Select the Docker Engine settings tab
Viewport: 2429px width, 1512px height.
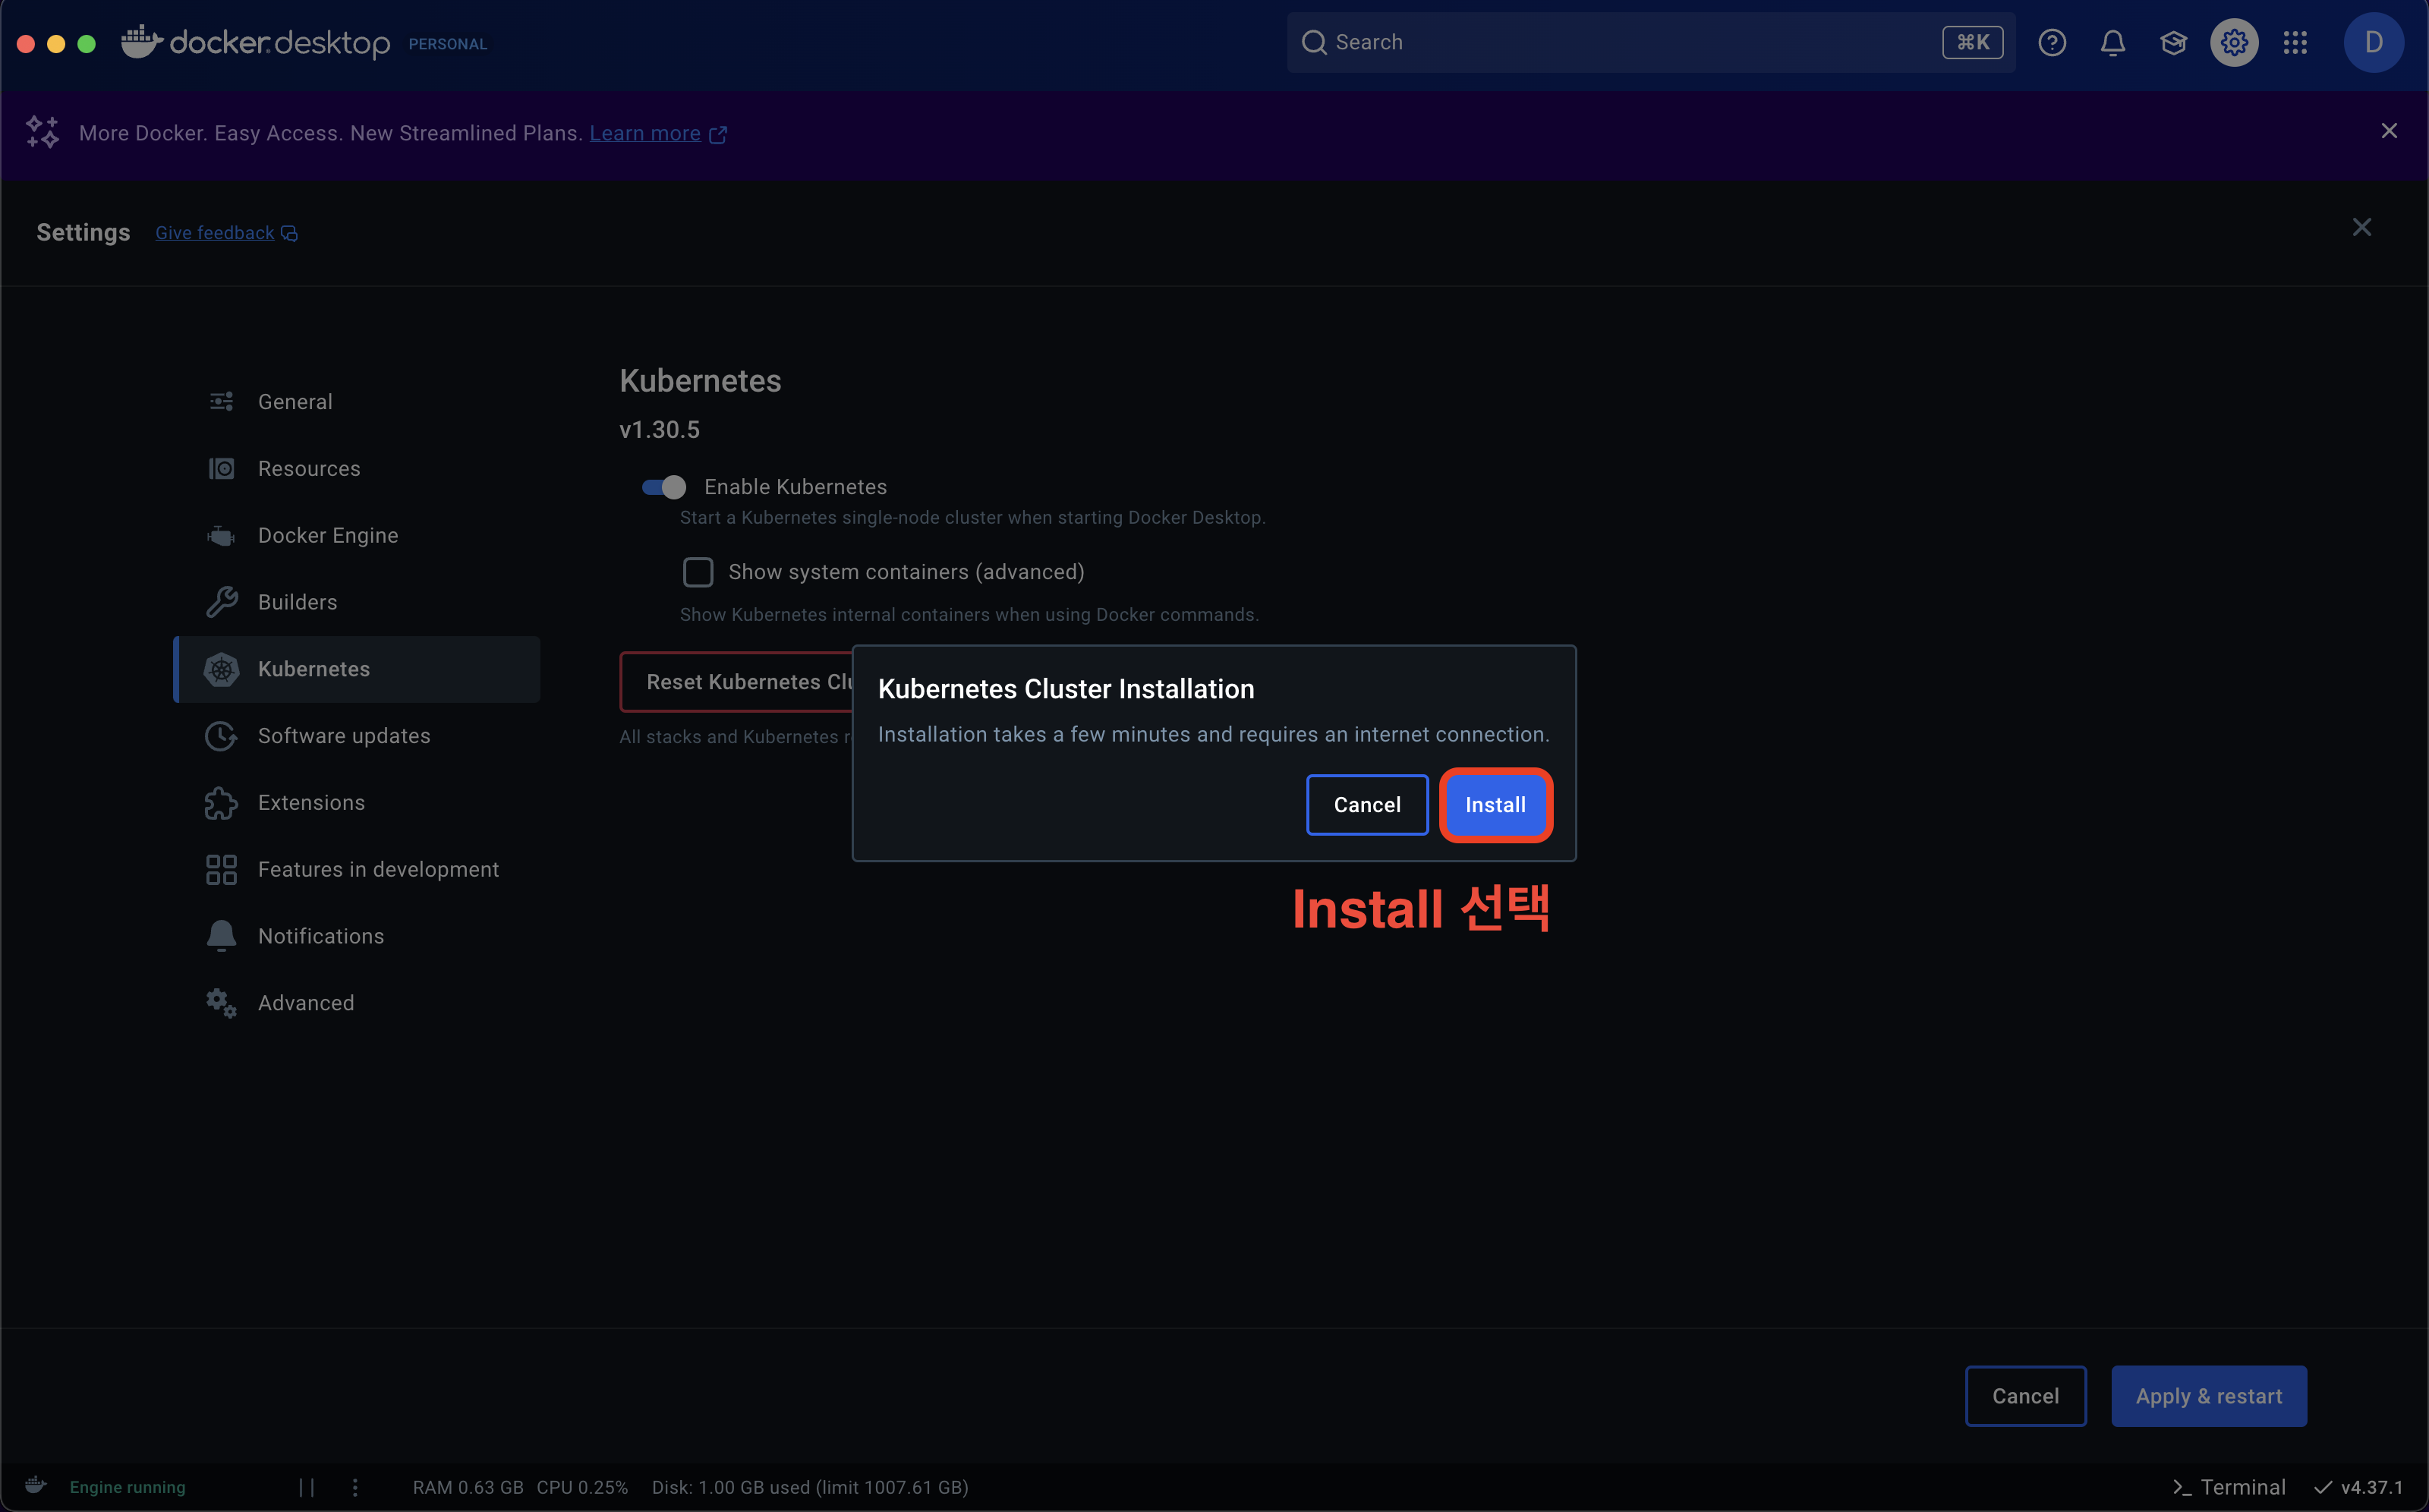(328, 535)
